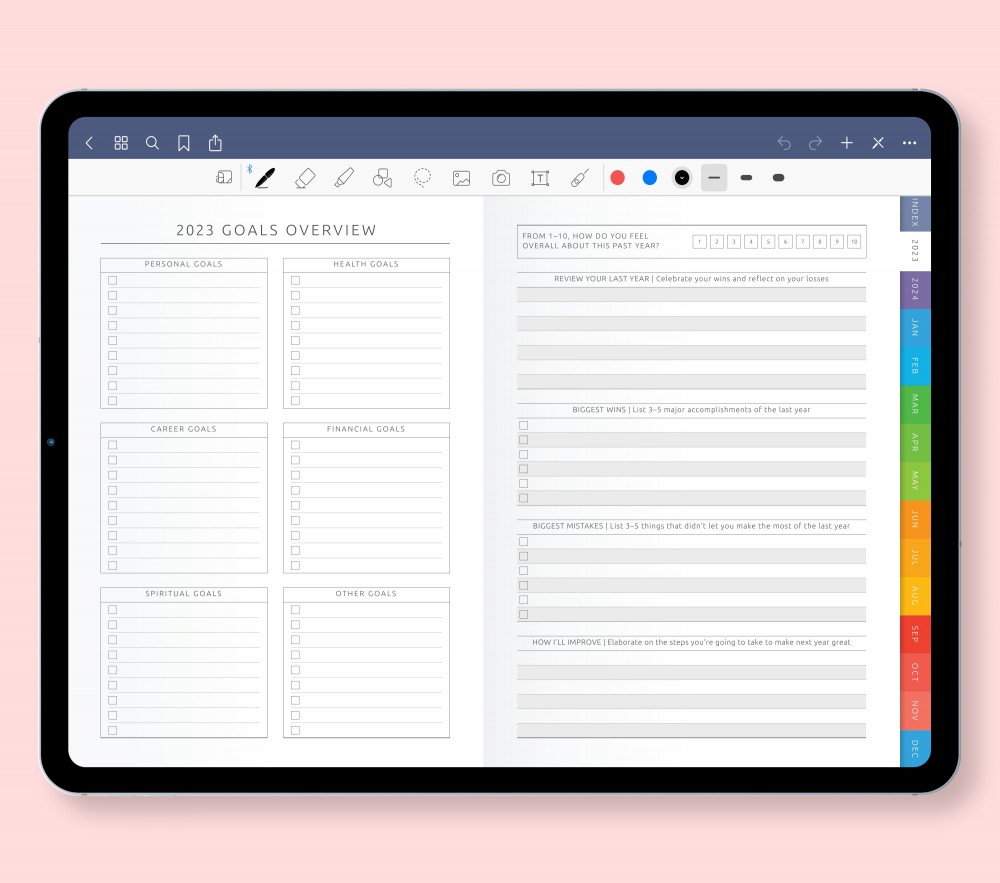Select the Eraser tool

(305, 178)
